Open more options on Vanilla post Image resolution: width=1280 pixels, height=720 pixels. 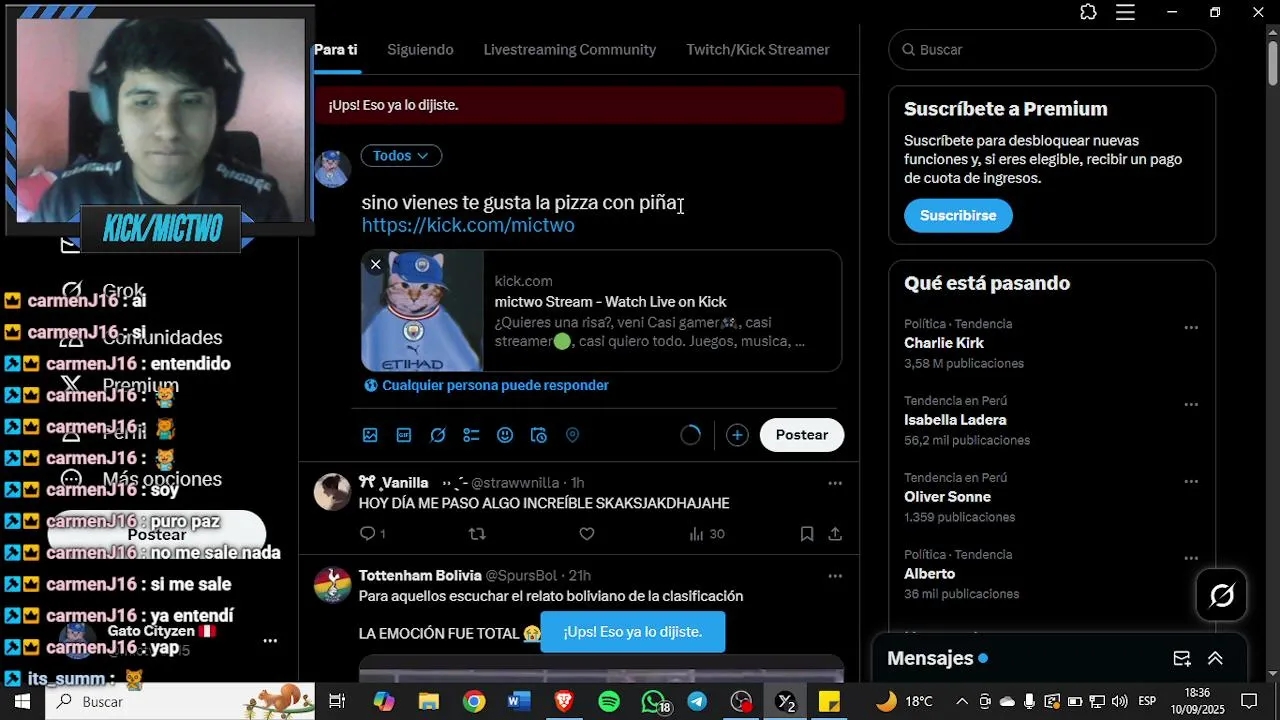tap(835, 483)
